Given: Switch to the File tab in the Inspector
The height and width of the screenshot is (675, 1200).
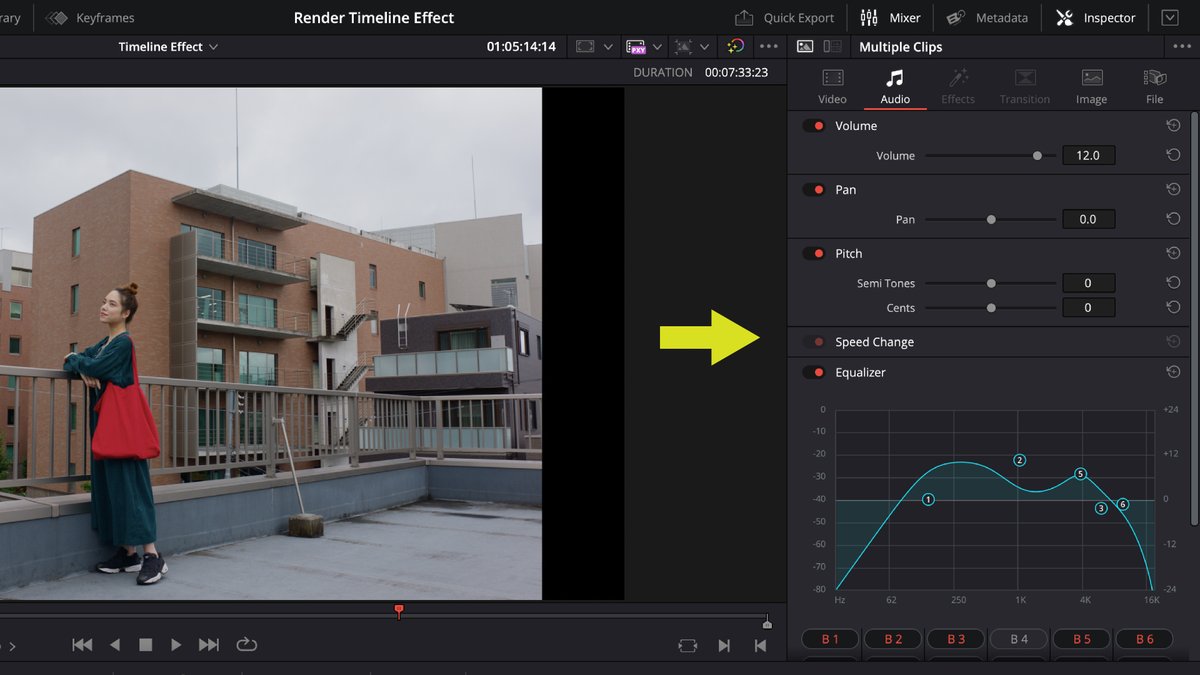Looking at the screenshot, I should click(x=1154, y=85).
